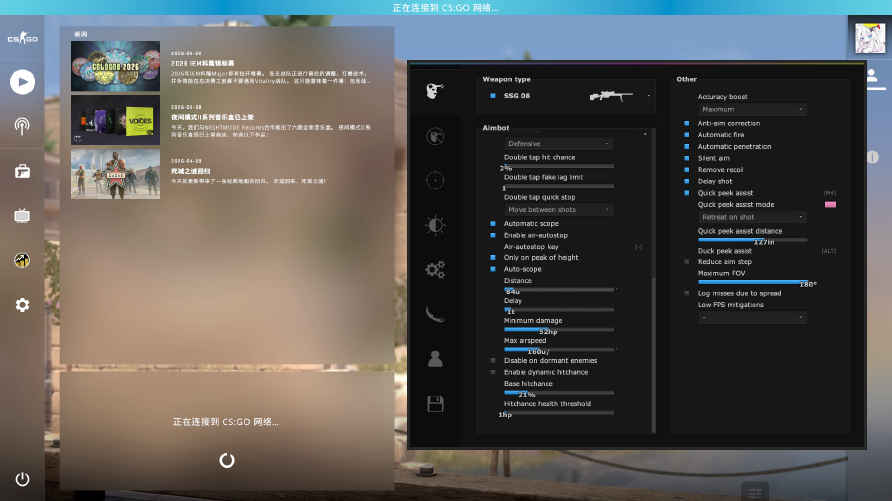Open the Cologne 2026 news thumbnail

(115, 66)
